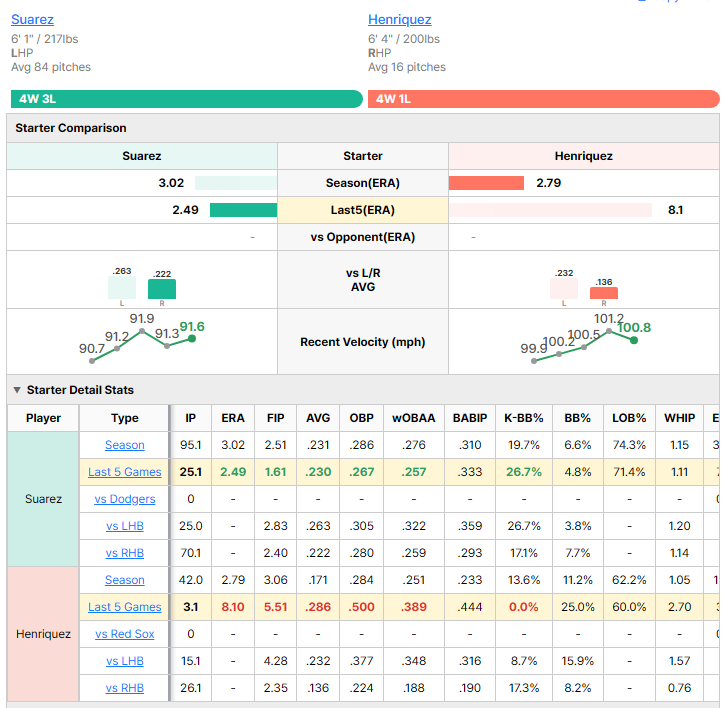
Task: Click the BABIP column header
Action: tap(470, 418)
